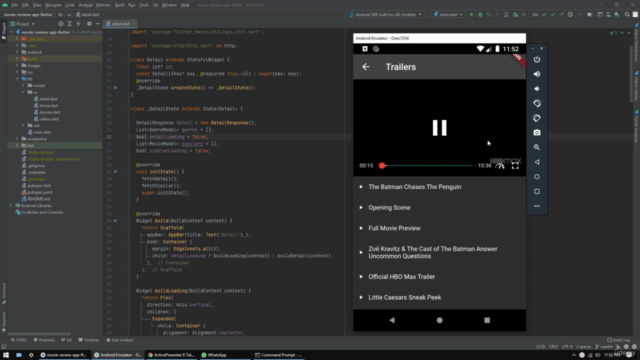The image size is (640, 360).
Task: Click emulator zoom magnifier icon
Action: click(537, 147)
